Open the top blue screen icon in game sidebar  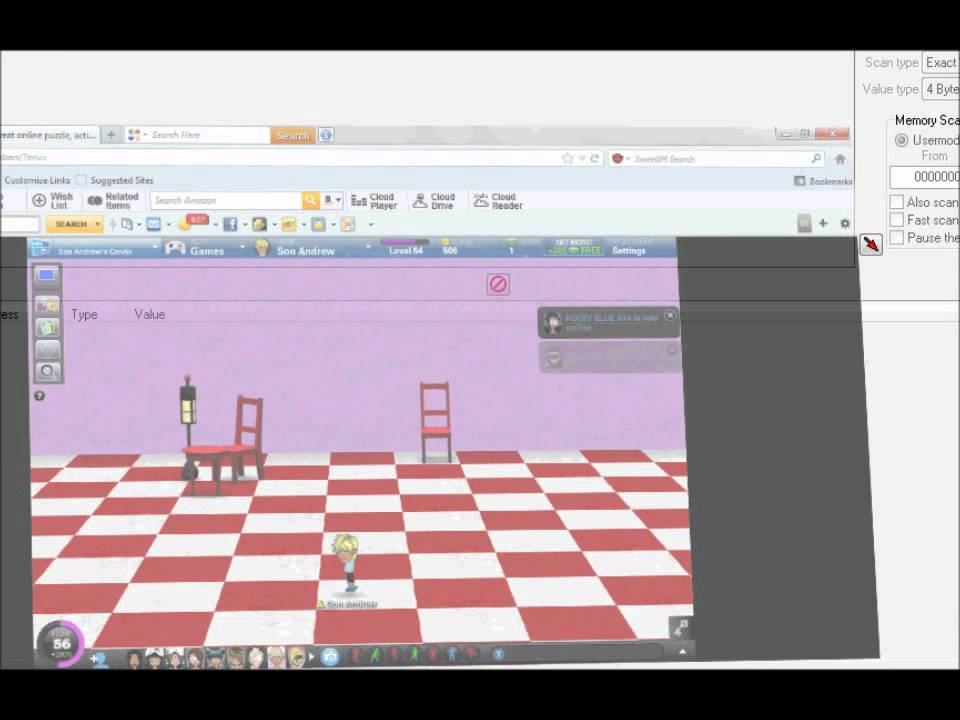(x=47, y=276)
